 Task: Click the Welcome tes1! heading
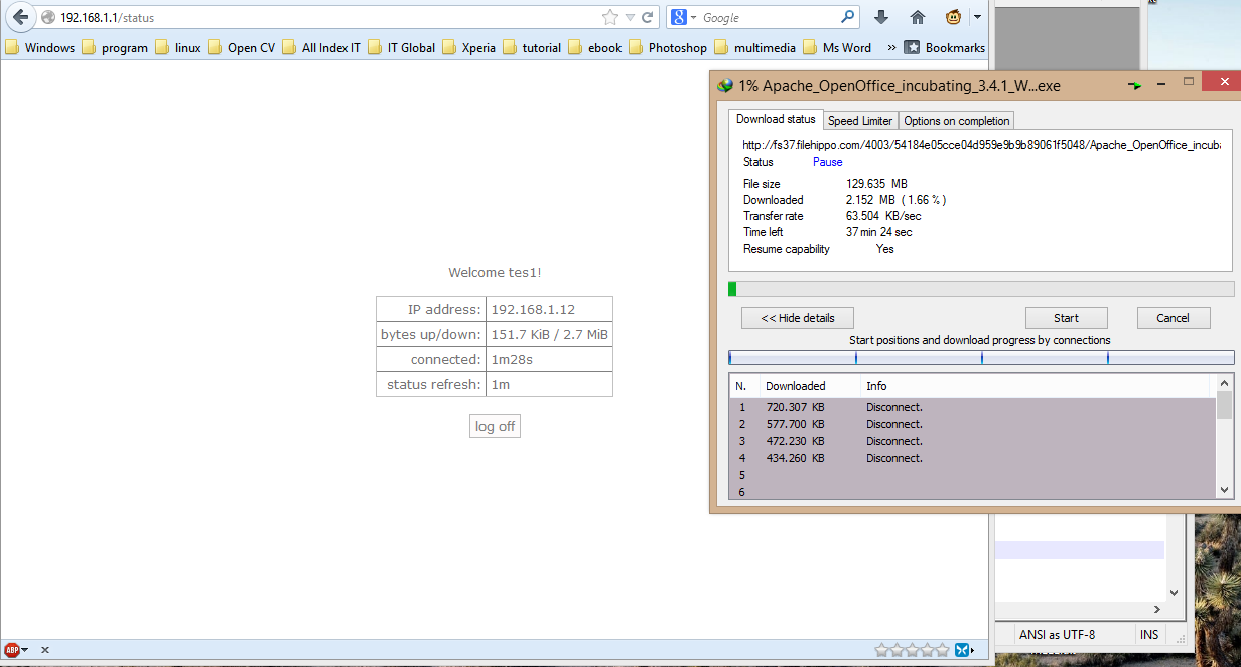click(494, 272)
